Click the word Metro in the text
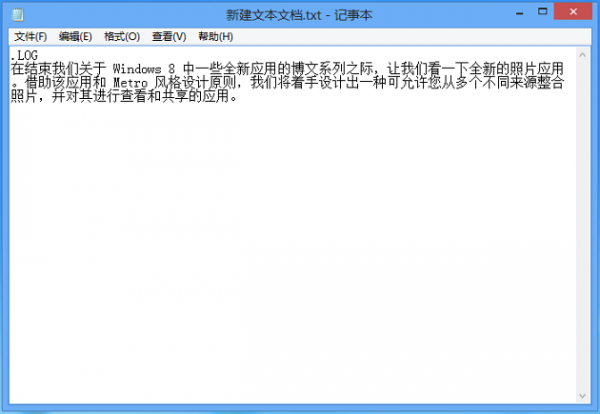The image size is (600, 414). pyautogui.click(x=130, y=83)
